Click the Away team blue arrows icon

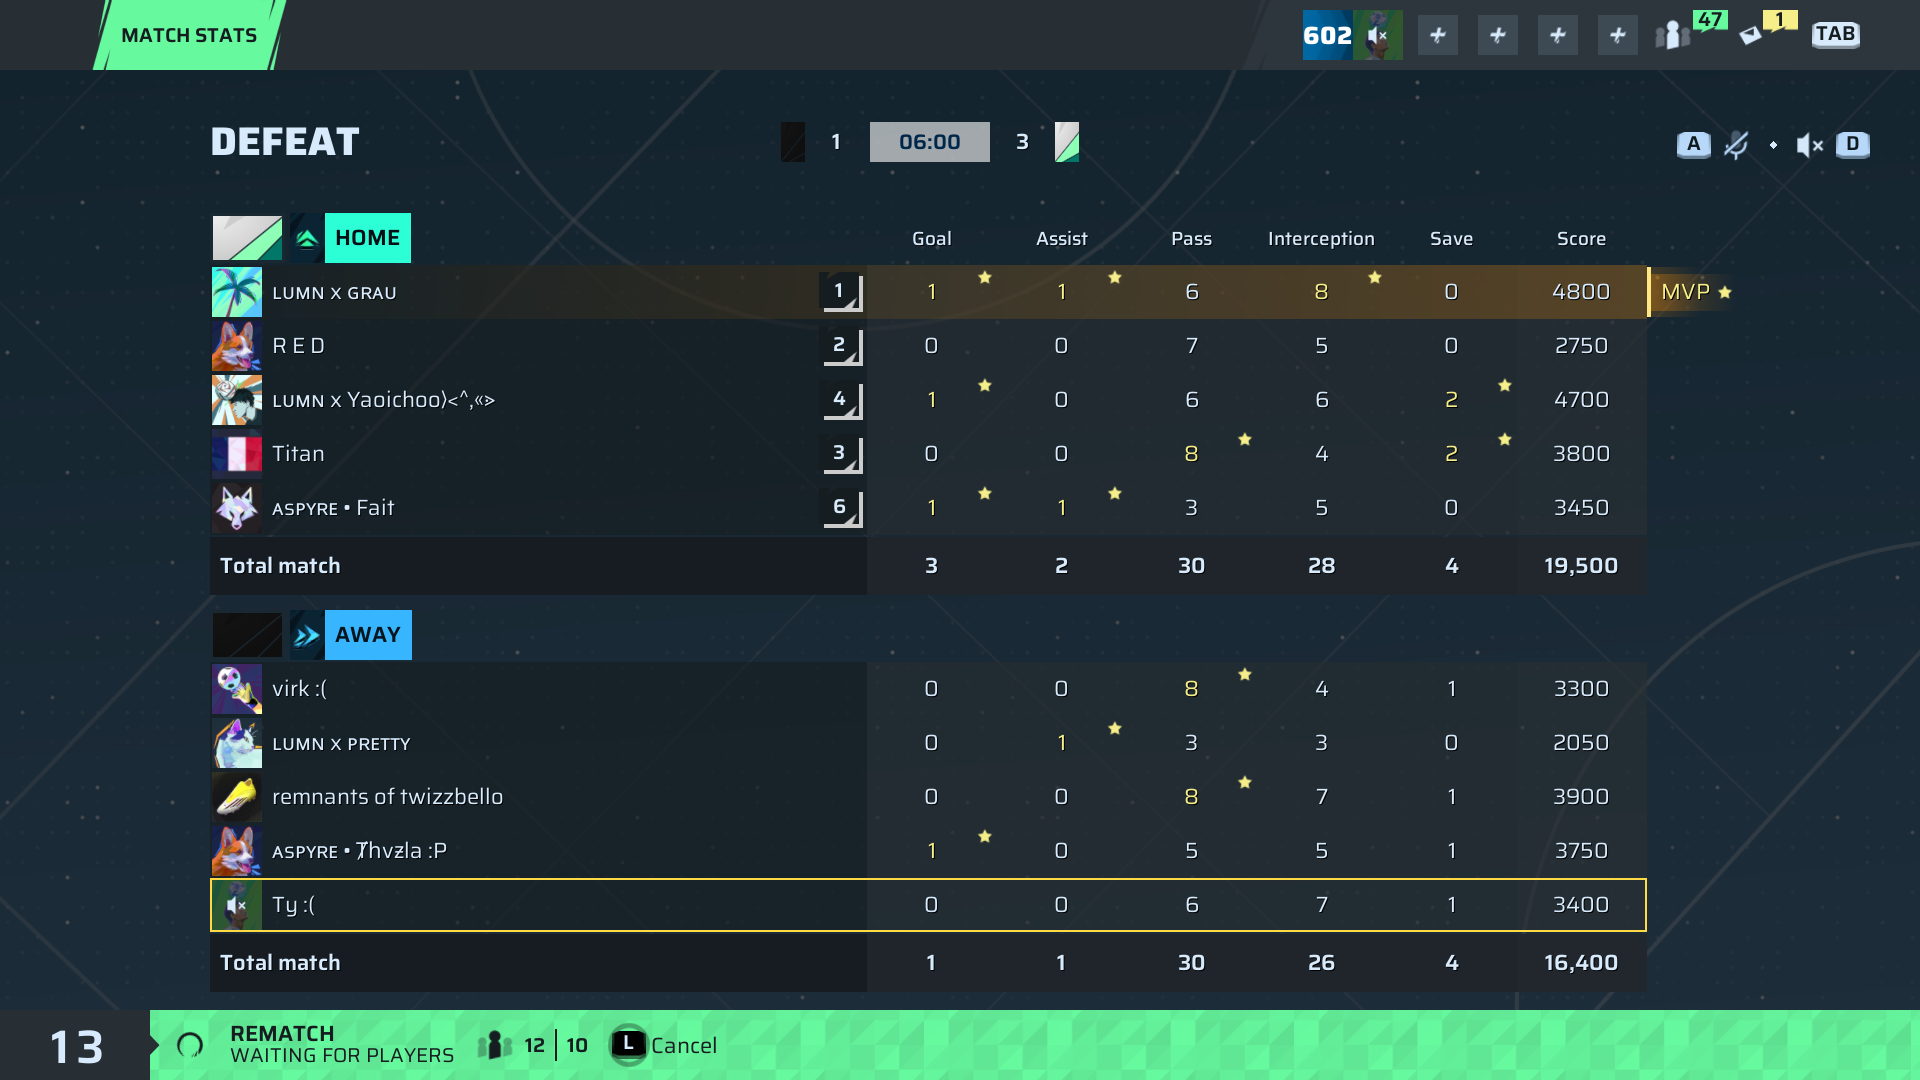pos(307,635)
